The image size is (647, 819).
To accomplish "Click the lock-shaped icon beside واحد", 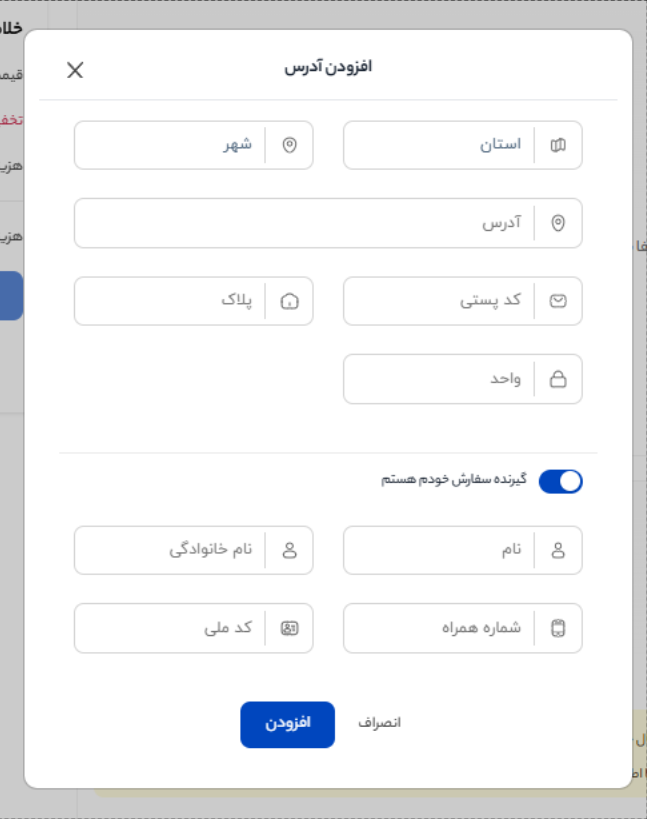I will pos(558,379).
